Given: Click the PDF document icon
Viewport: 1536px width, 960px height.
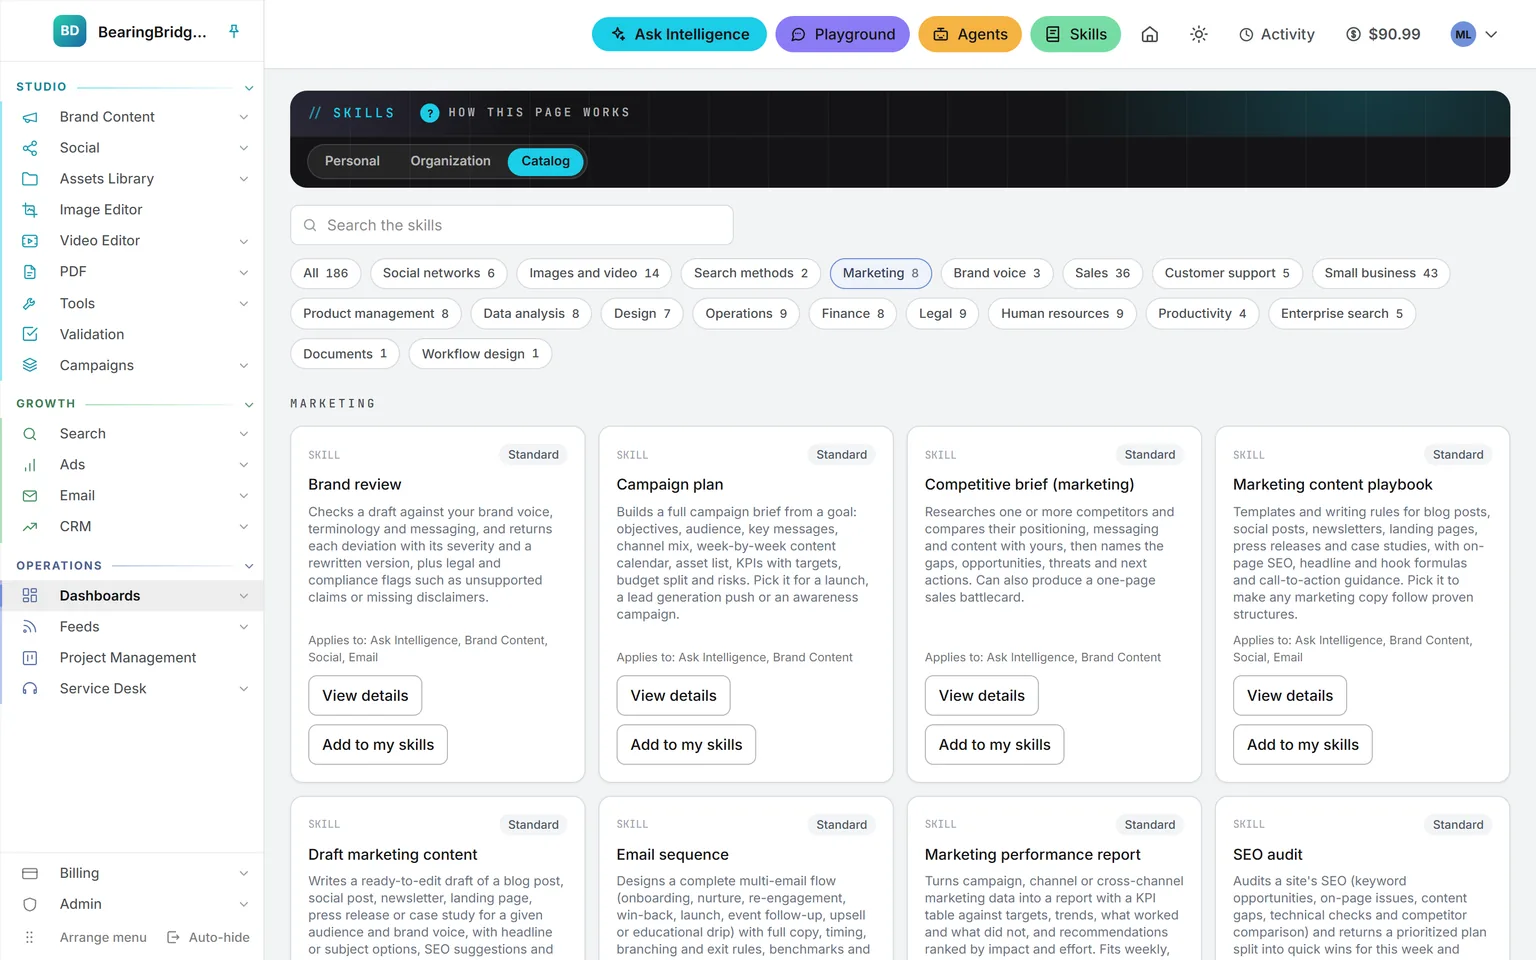Looking at the screenshot, I should coord(30,272).
